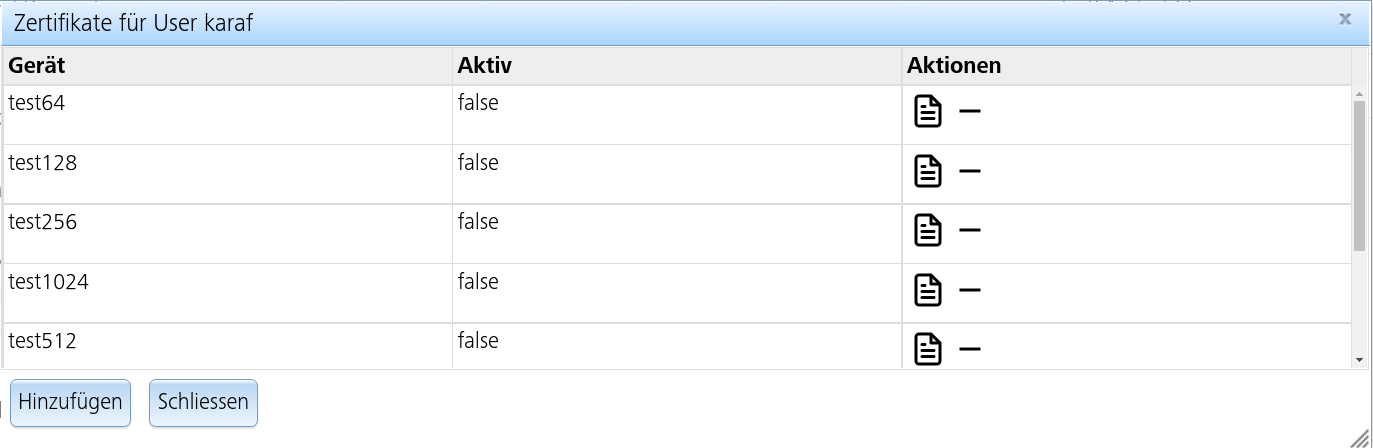View document icon for test128
The width and height of the screenshot is (1373, 448).
coord(928,171)
